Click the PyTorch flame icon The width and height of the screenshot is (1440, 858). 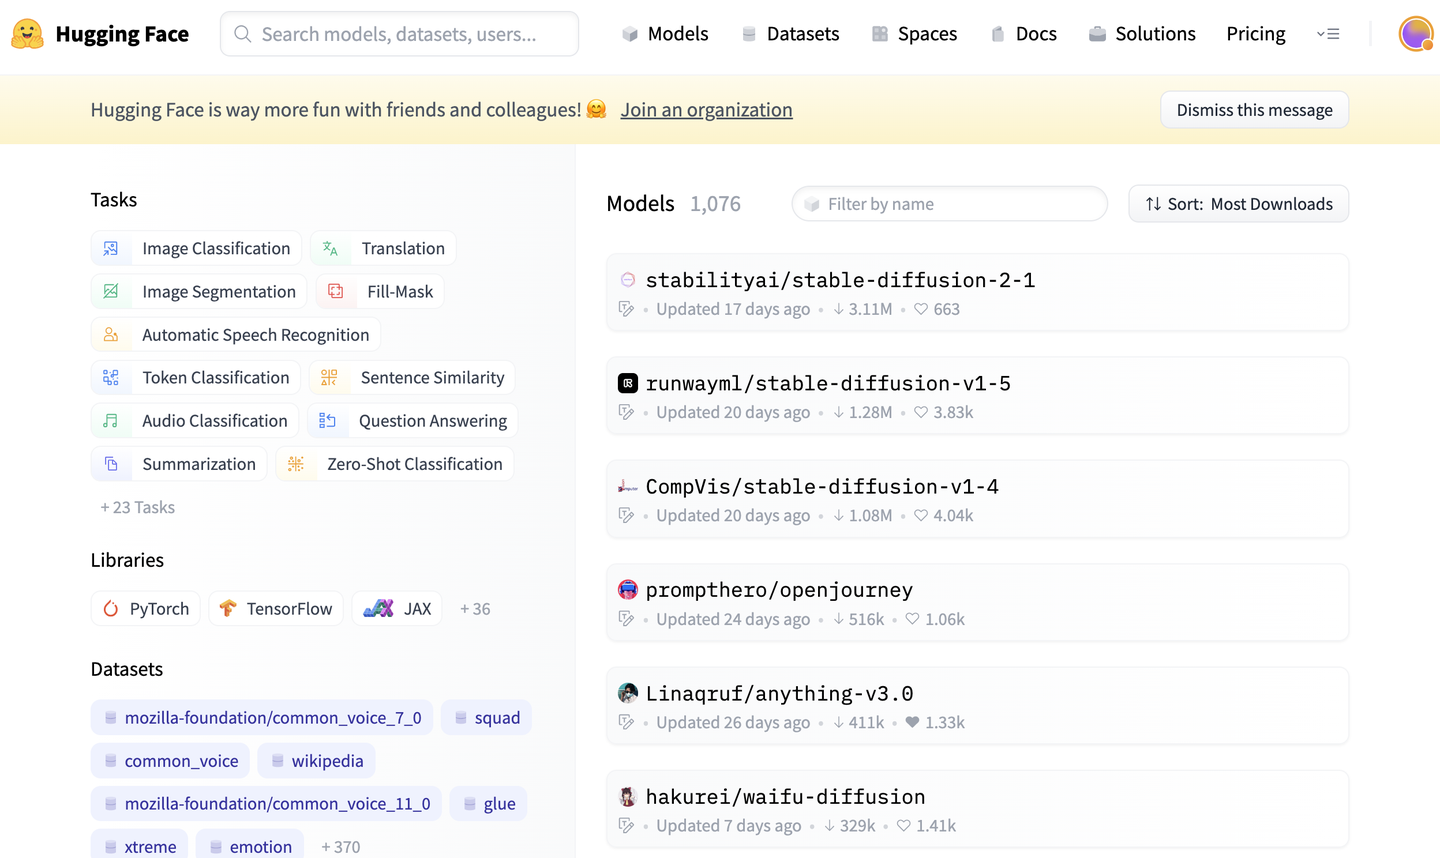(x=111, y=608)
